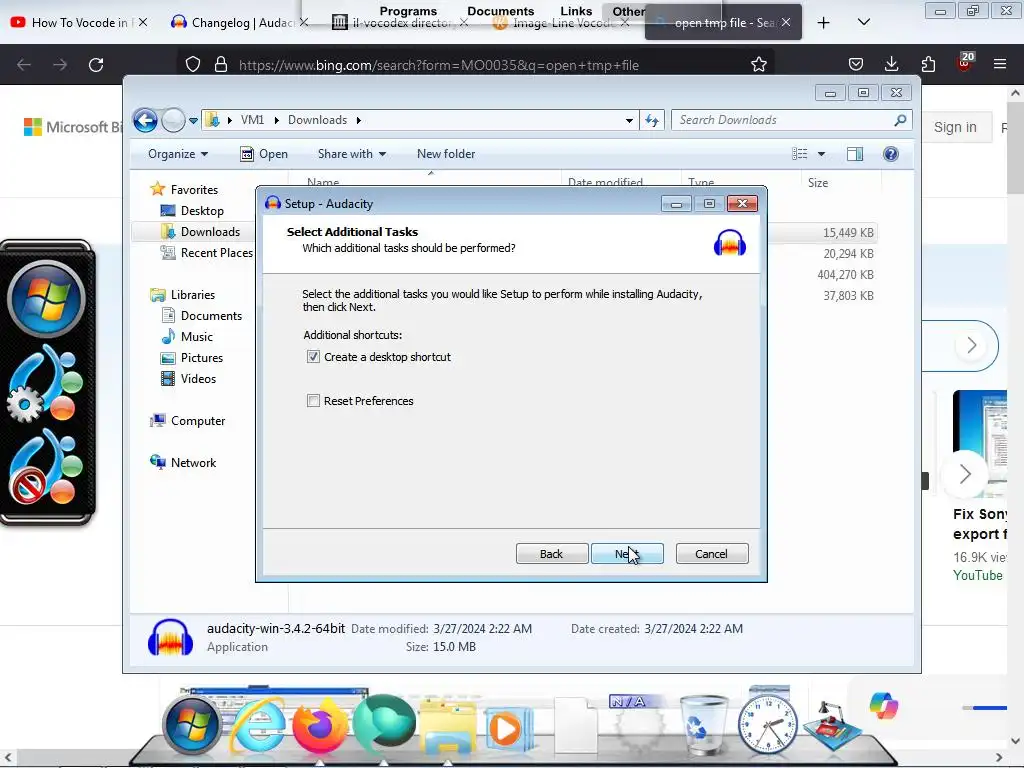Refresh the Downloads folder view
Screen dimensions: 1024x768
coord(652,120)
